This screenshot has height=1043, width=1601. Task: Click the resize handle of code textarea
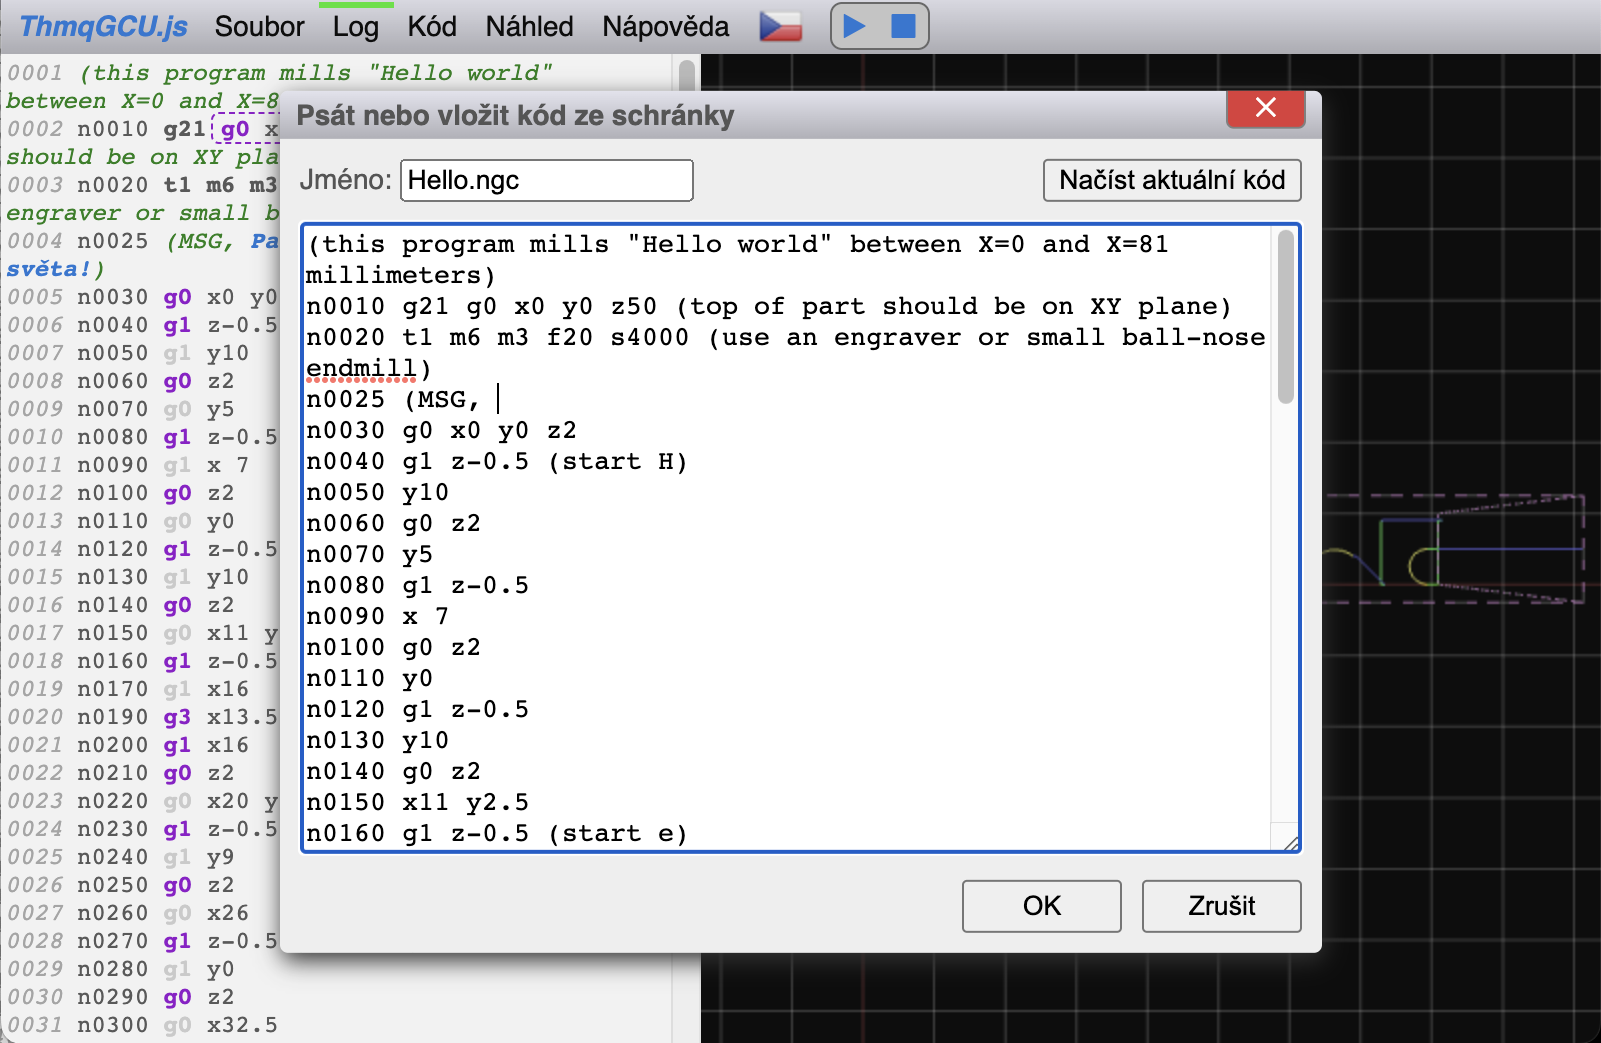(x=1290, y=842)
